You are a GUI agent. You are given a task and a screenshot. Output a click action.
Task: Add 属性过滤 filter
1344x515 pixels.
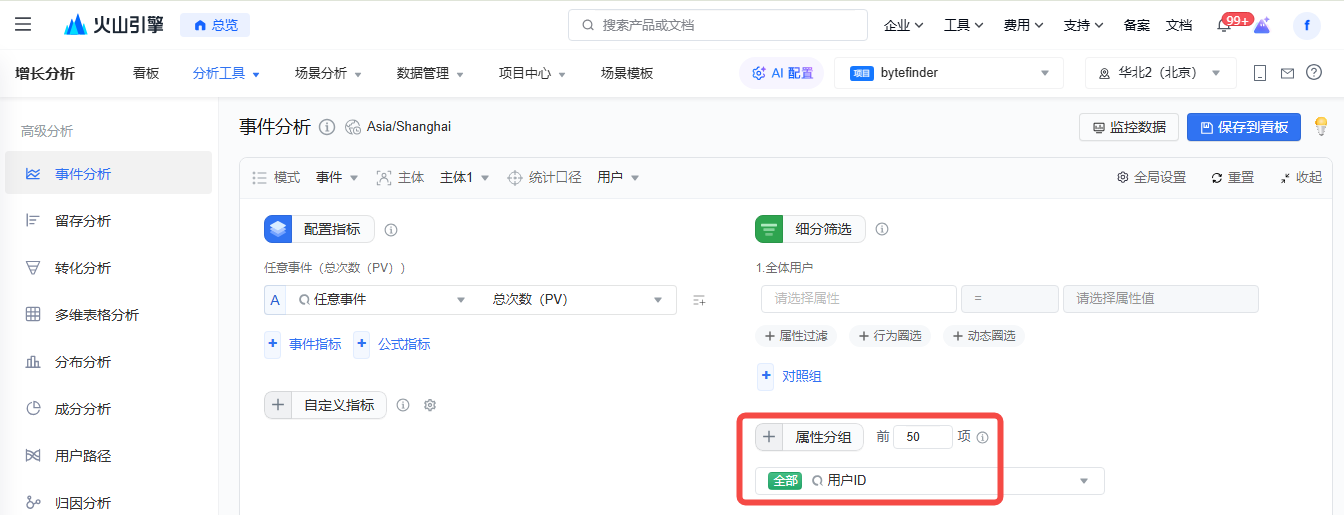(796, 336)
